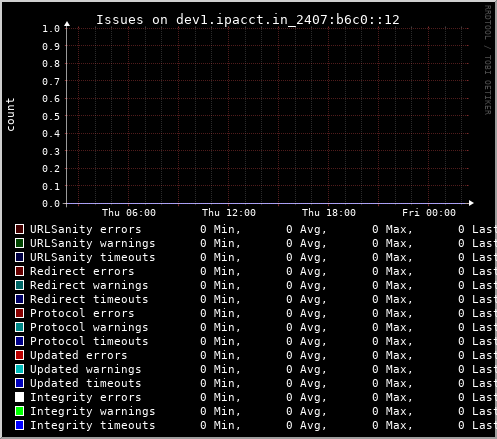Click the Thu 06:00 time axis label

coord(129,213)
